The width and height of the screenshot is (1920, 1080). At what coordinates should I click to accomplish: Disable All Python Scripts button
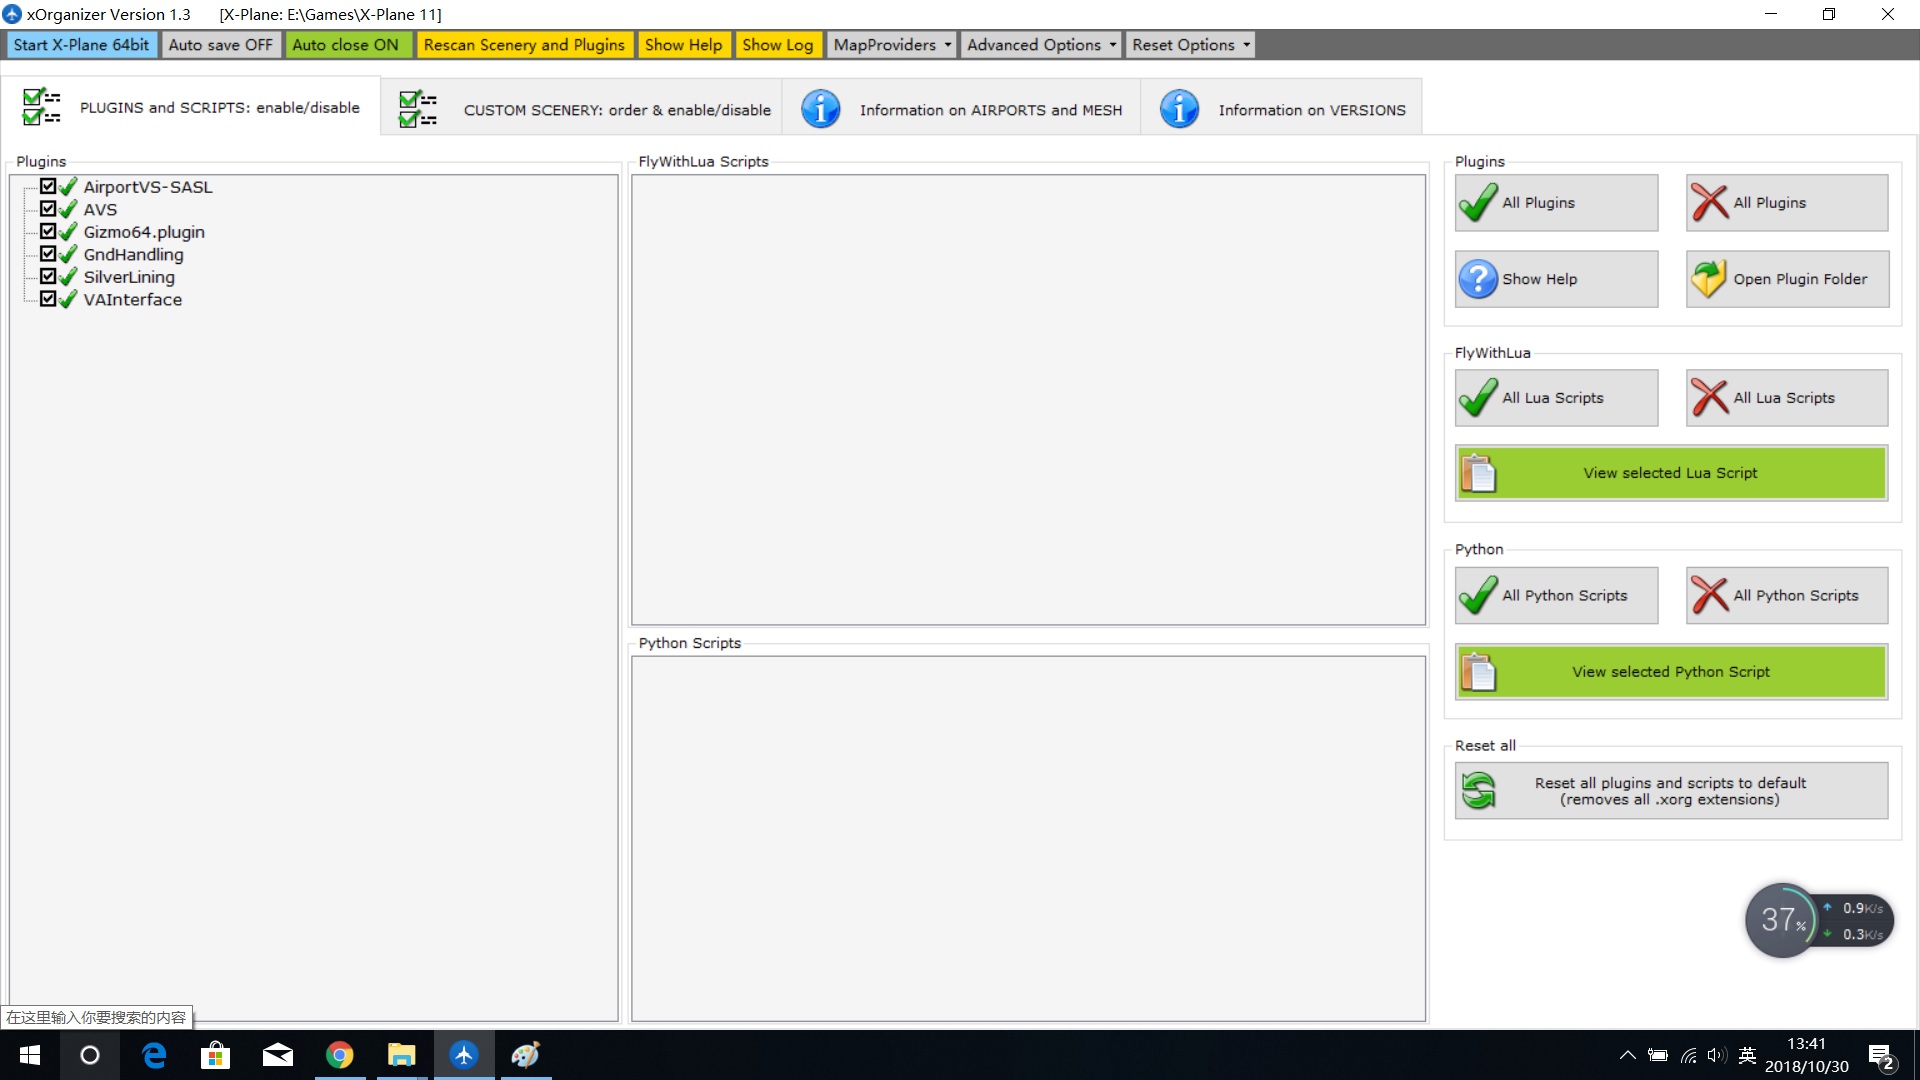pos(1787,596)
